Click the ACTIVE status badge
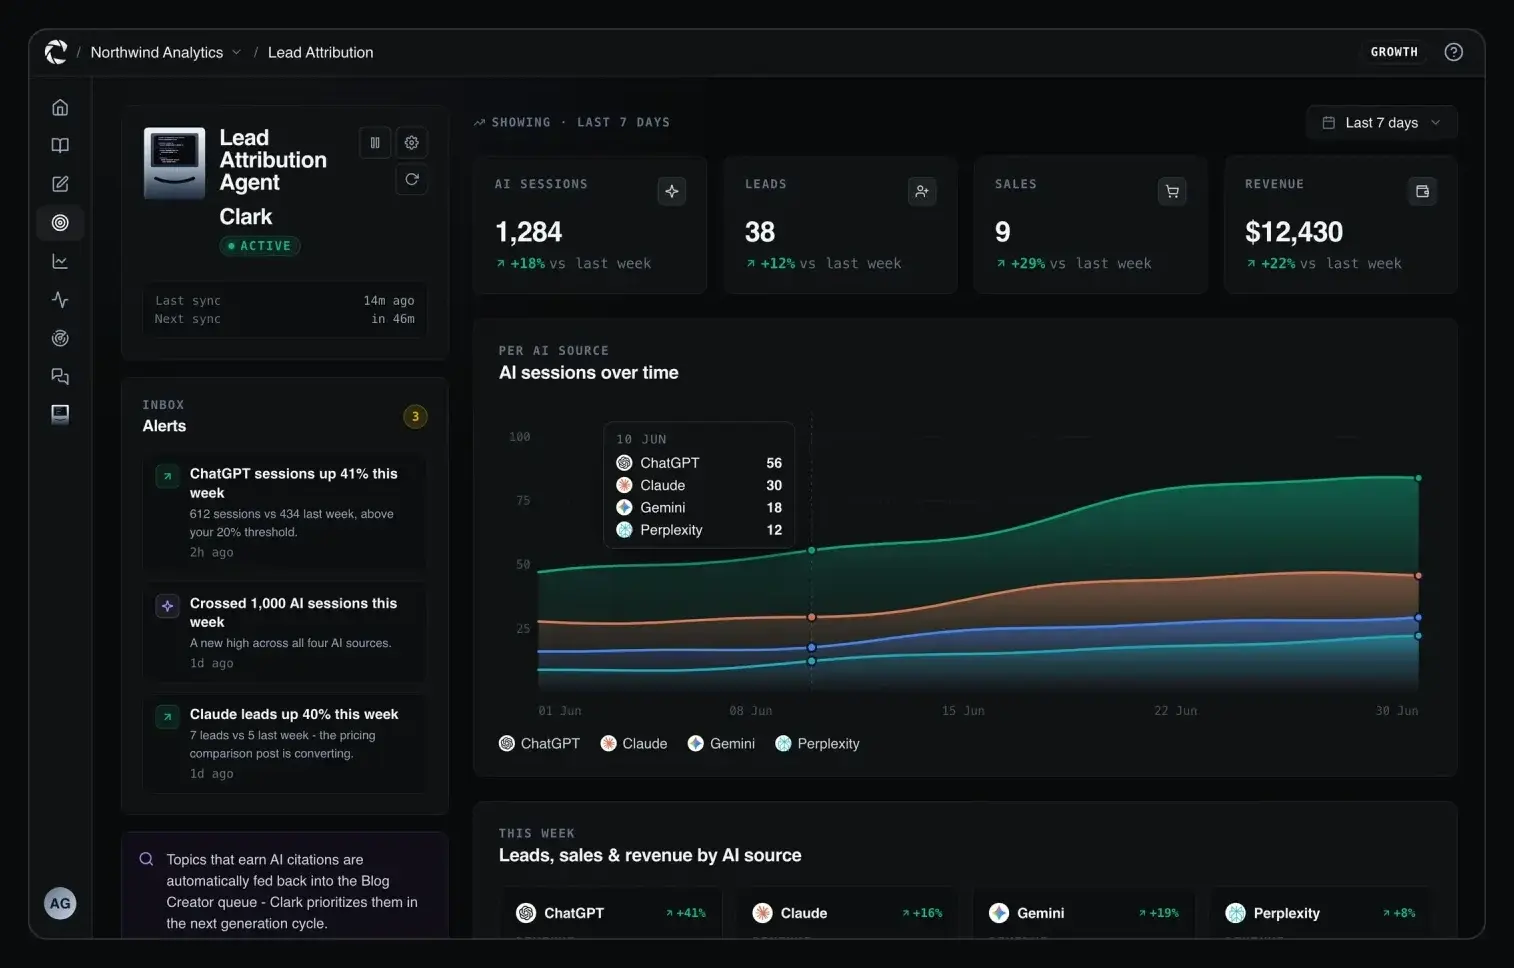Viewport: 1514px width, 968px height. pyautogui.click(x=260, y=246)
